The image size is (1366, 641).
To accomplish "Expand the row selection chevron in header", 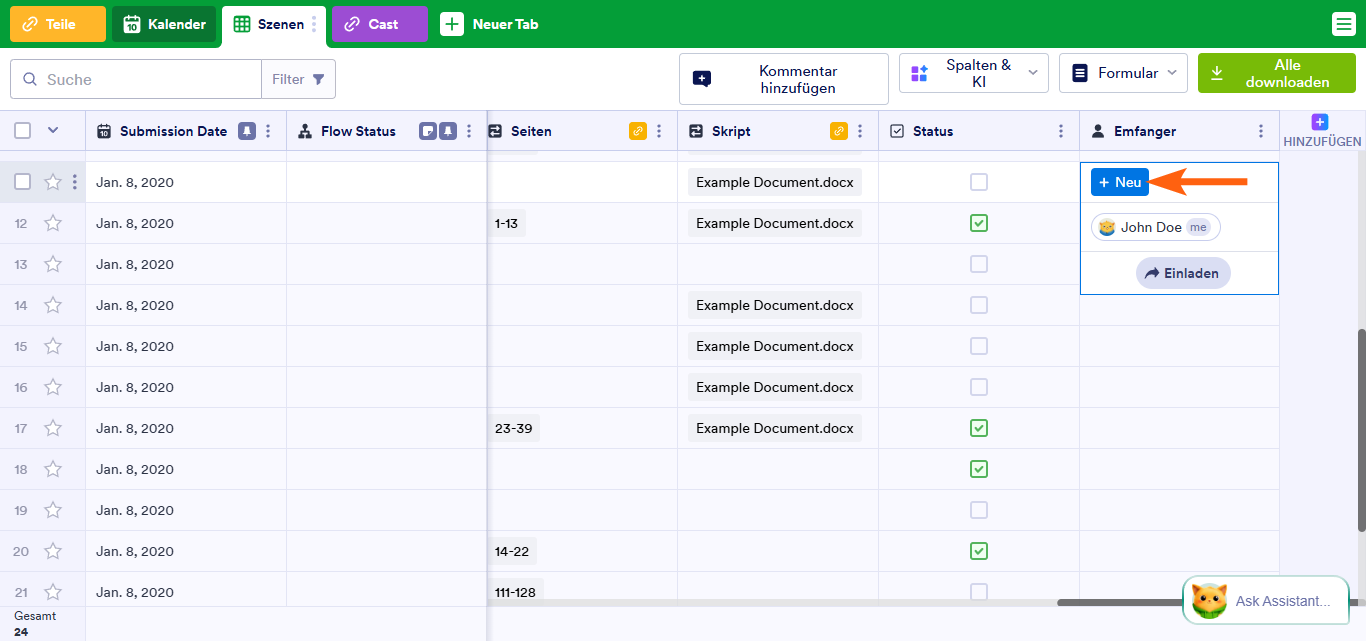I will point(53,130).
